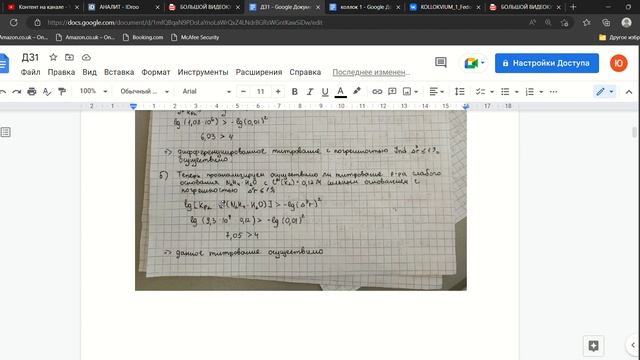640x360 pixels.
Task: Show more toolbar options
Action: point(553,92)
